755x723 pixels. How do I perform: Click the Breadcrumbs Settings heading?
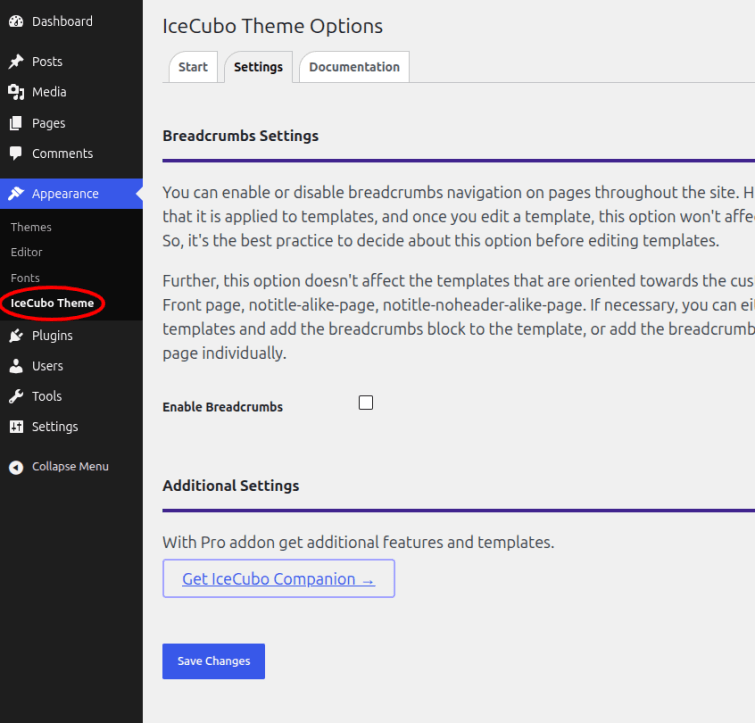pos(240,136)
